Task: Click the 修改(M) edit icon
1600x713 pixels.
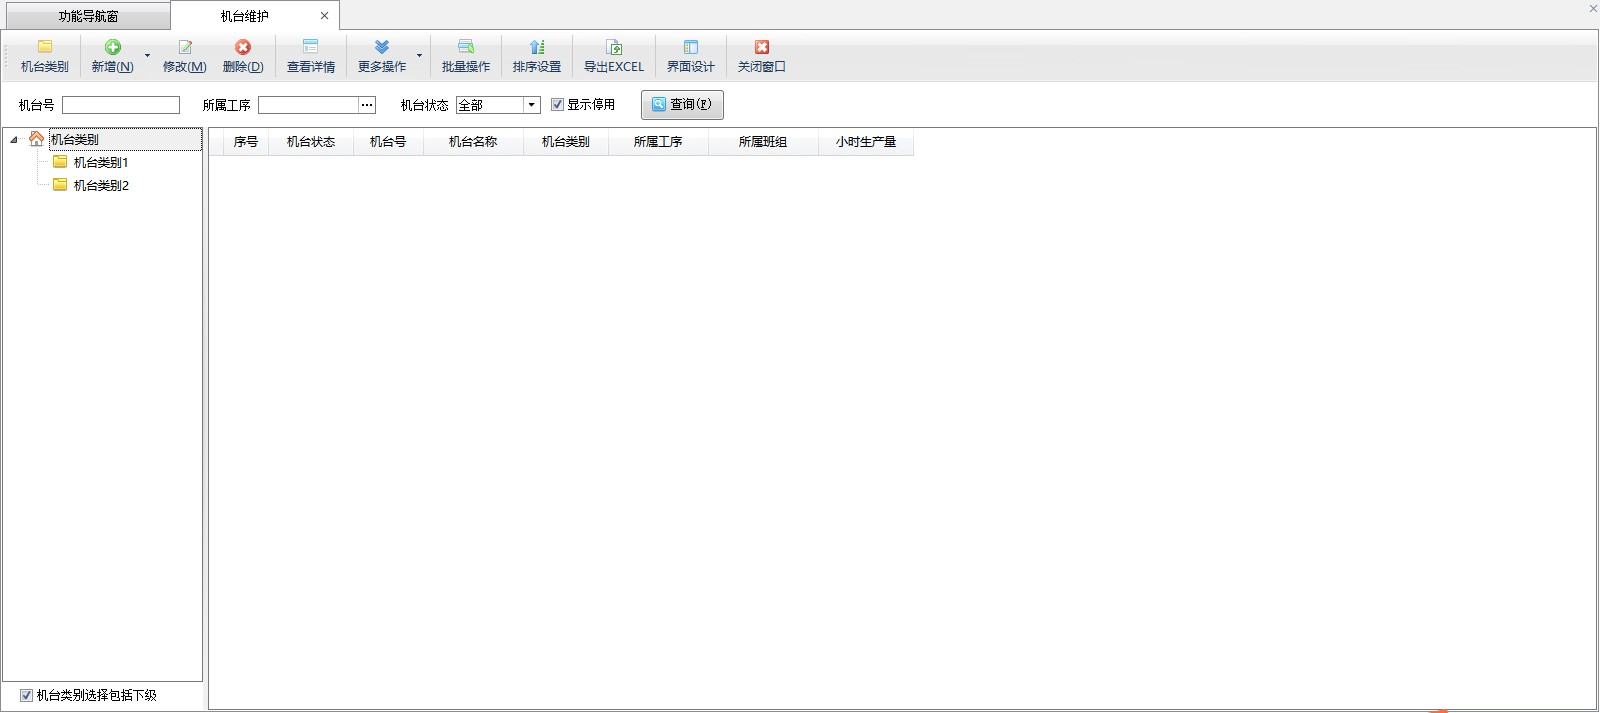Action: 185,47
